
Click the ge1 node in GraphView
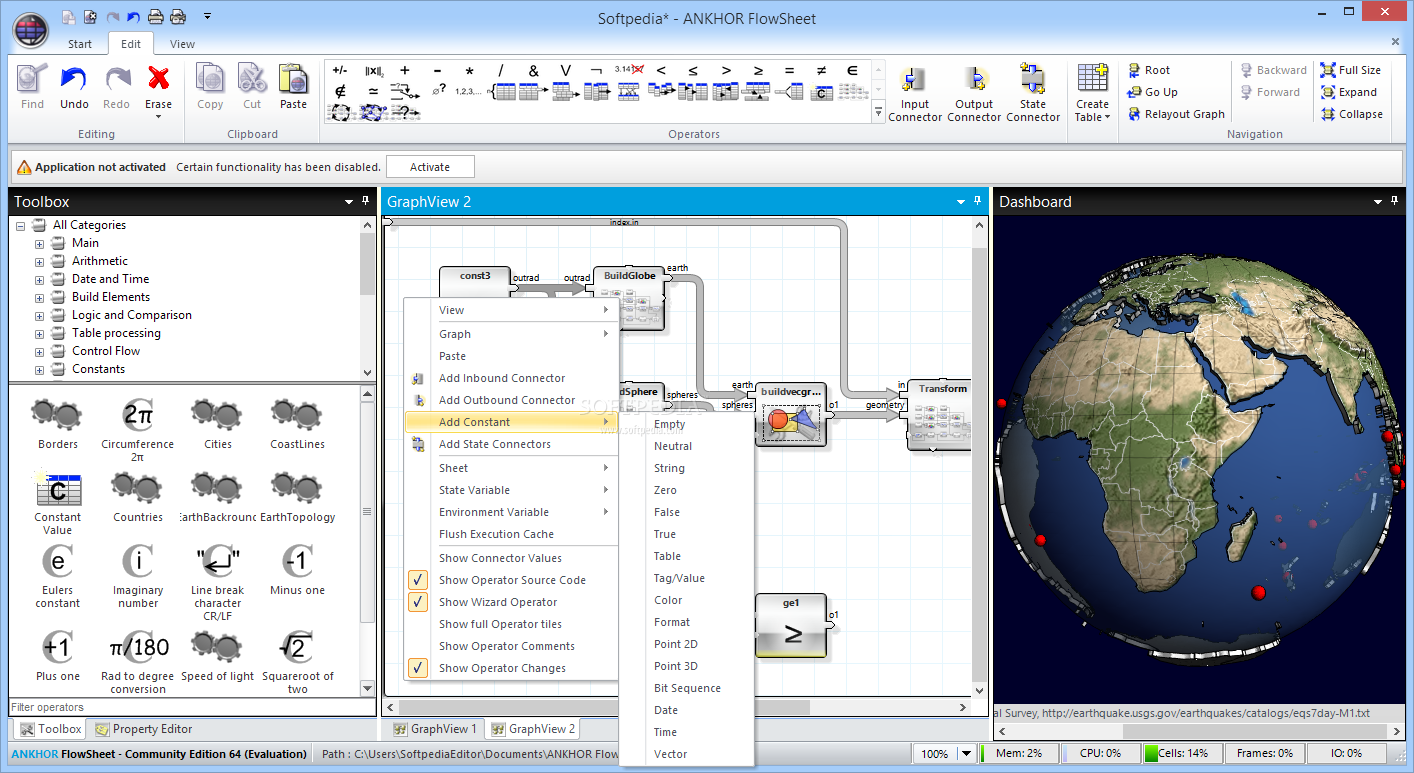791,626
